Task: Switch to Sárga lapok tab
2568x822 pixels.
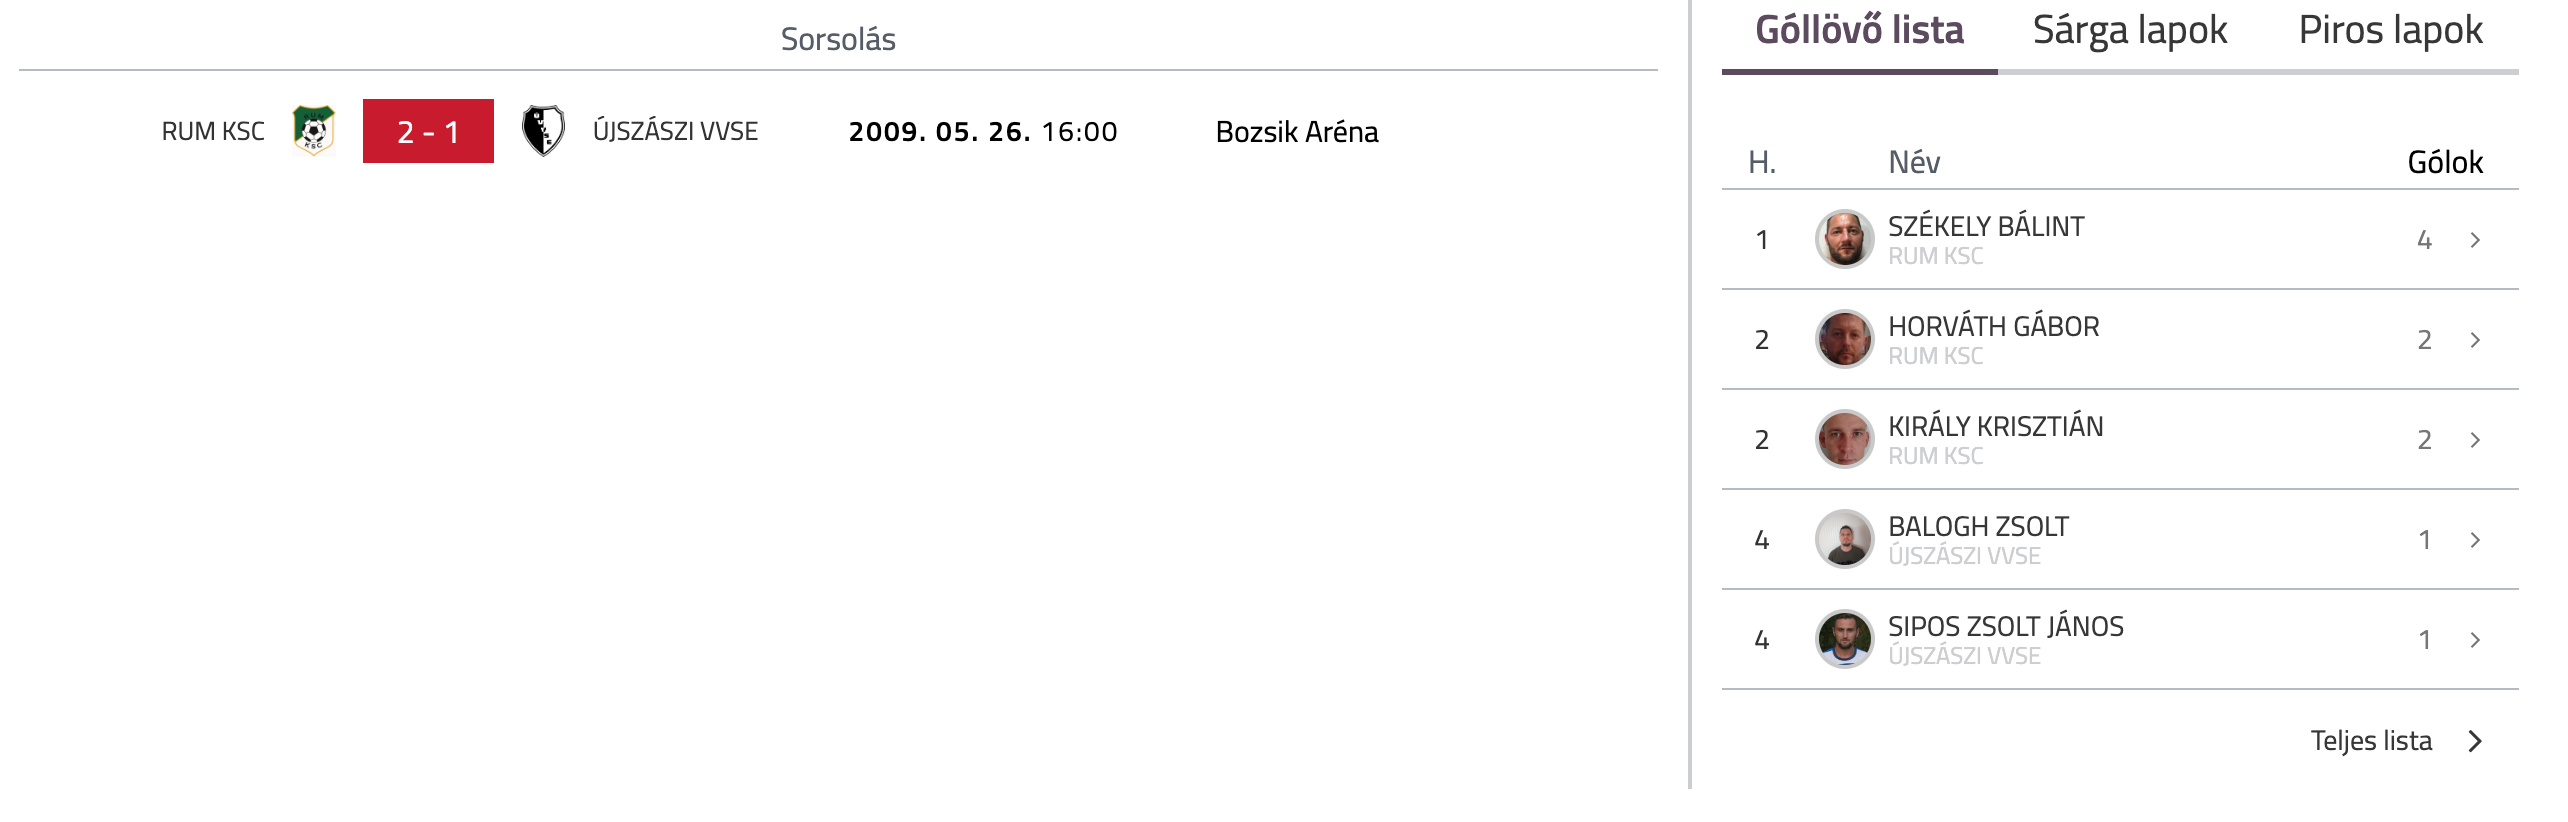Action: [x=2129, y=31]
